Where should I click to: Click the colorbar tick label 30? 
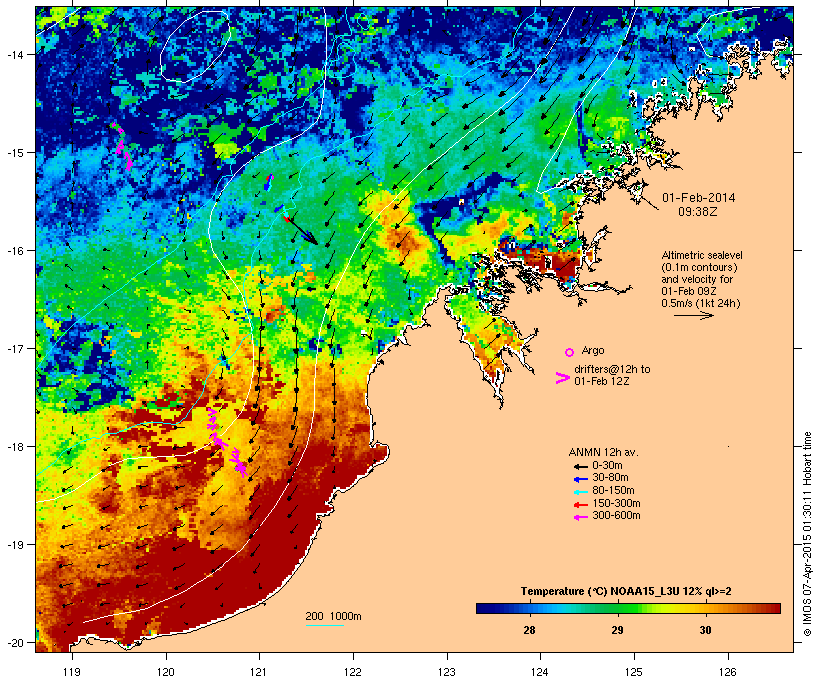(x=705, y=630)
